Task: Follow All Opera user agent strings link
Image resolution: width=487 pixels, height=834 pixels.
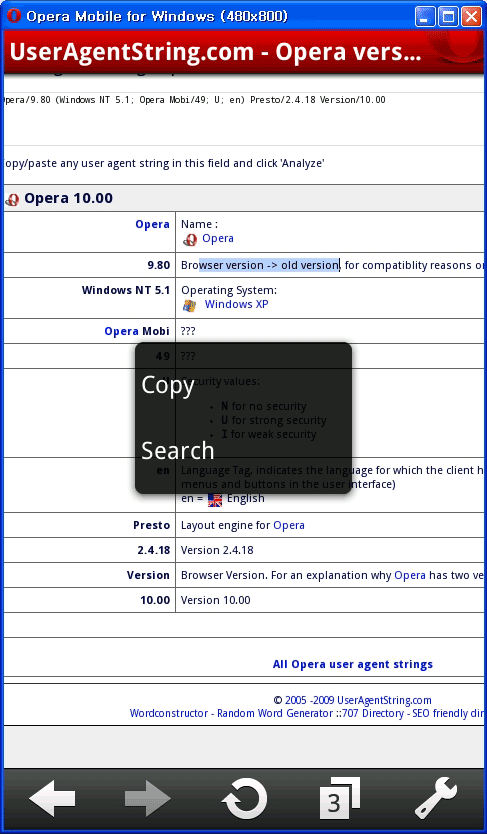Action: point(352,664)
